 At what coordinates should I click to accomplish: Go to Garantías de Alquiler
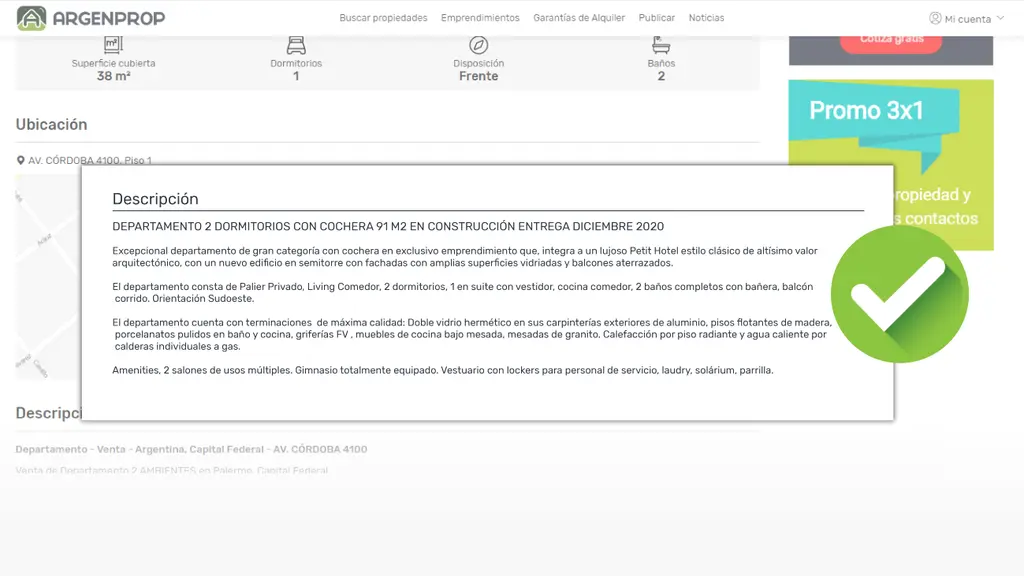(x=579, y=18)
